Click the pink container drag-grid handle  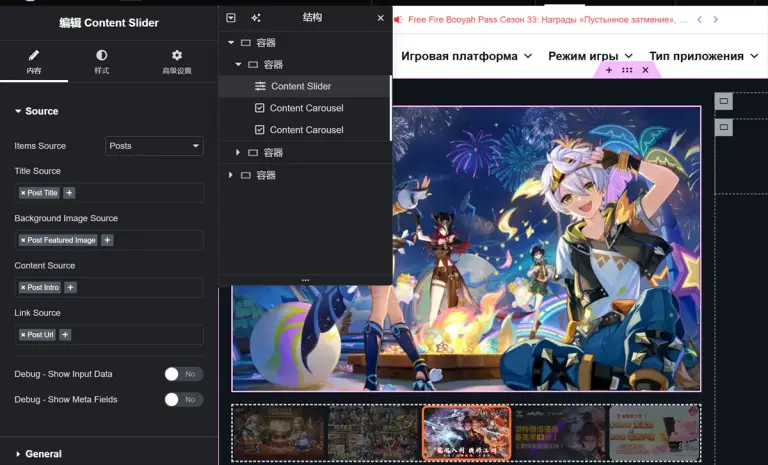click(x=627, y=70)
